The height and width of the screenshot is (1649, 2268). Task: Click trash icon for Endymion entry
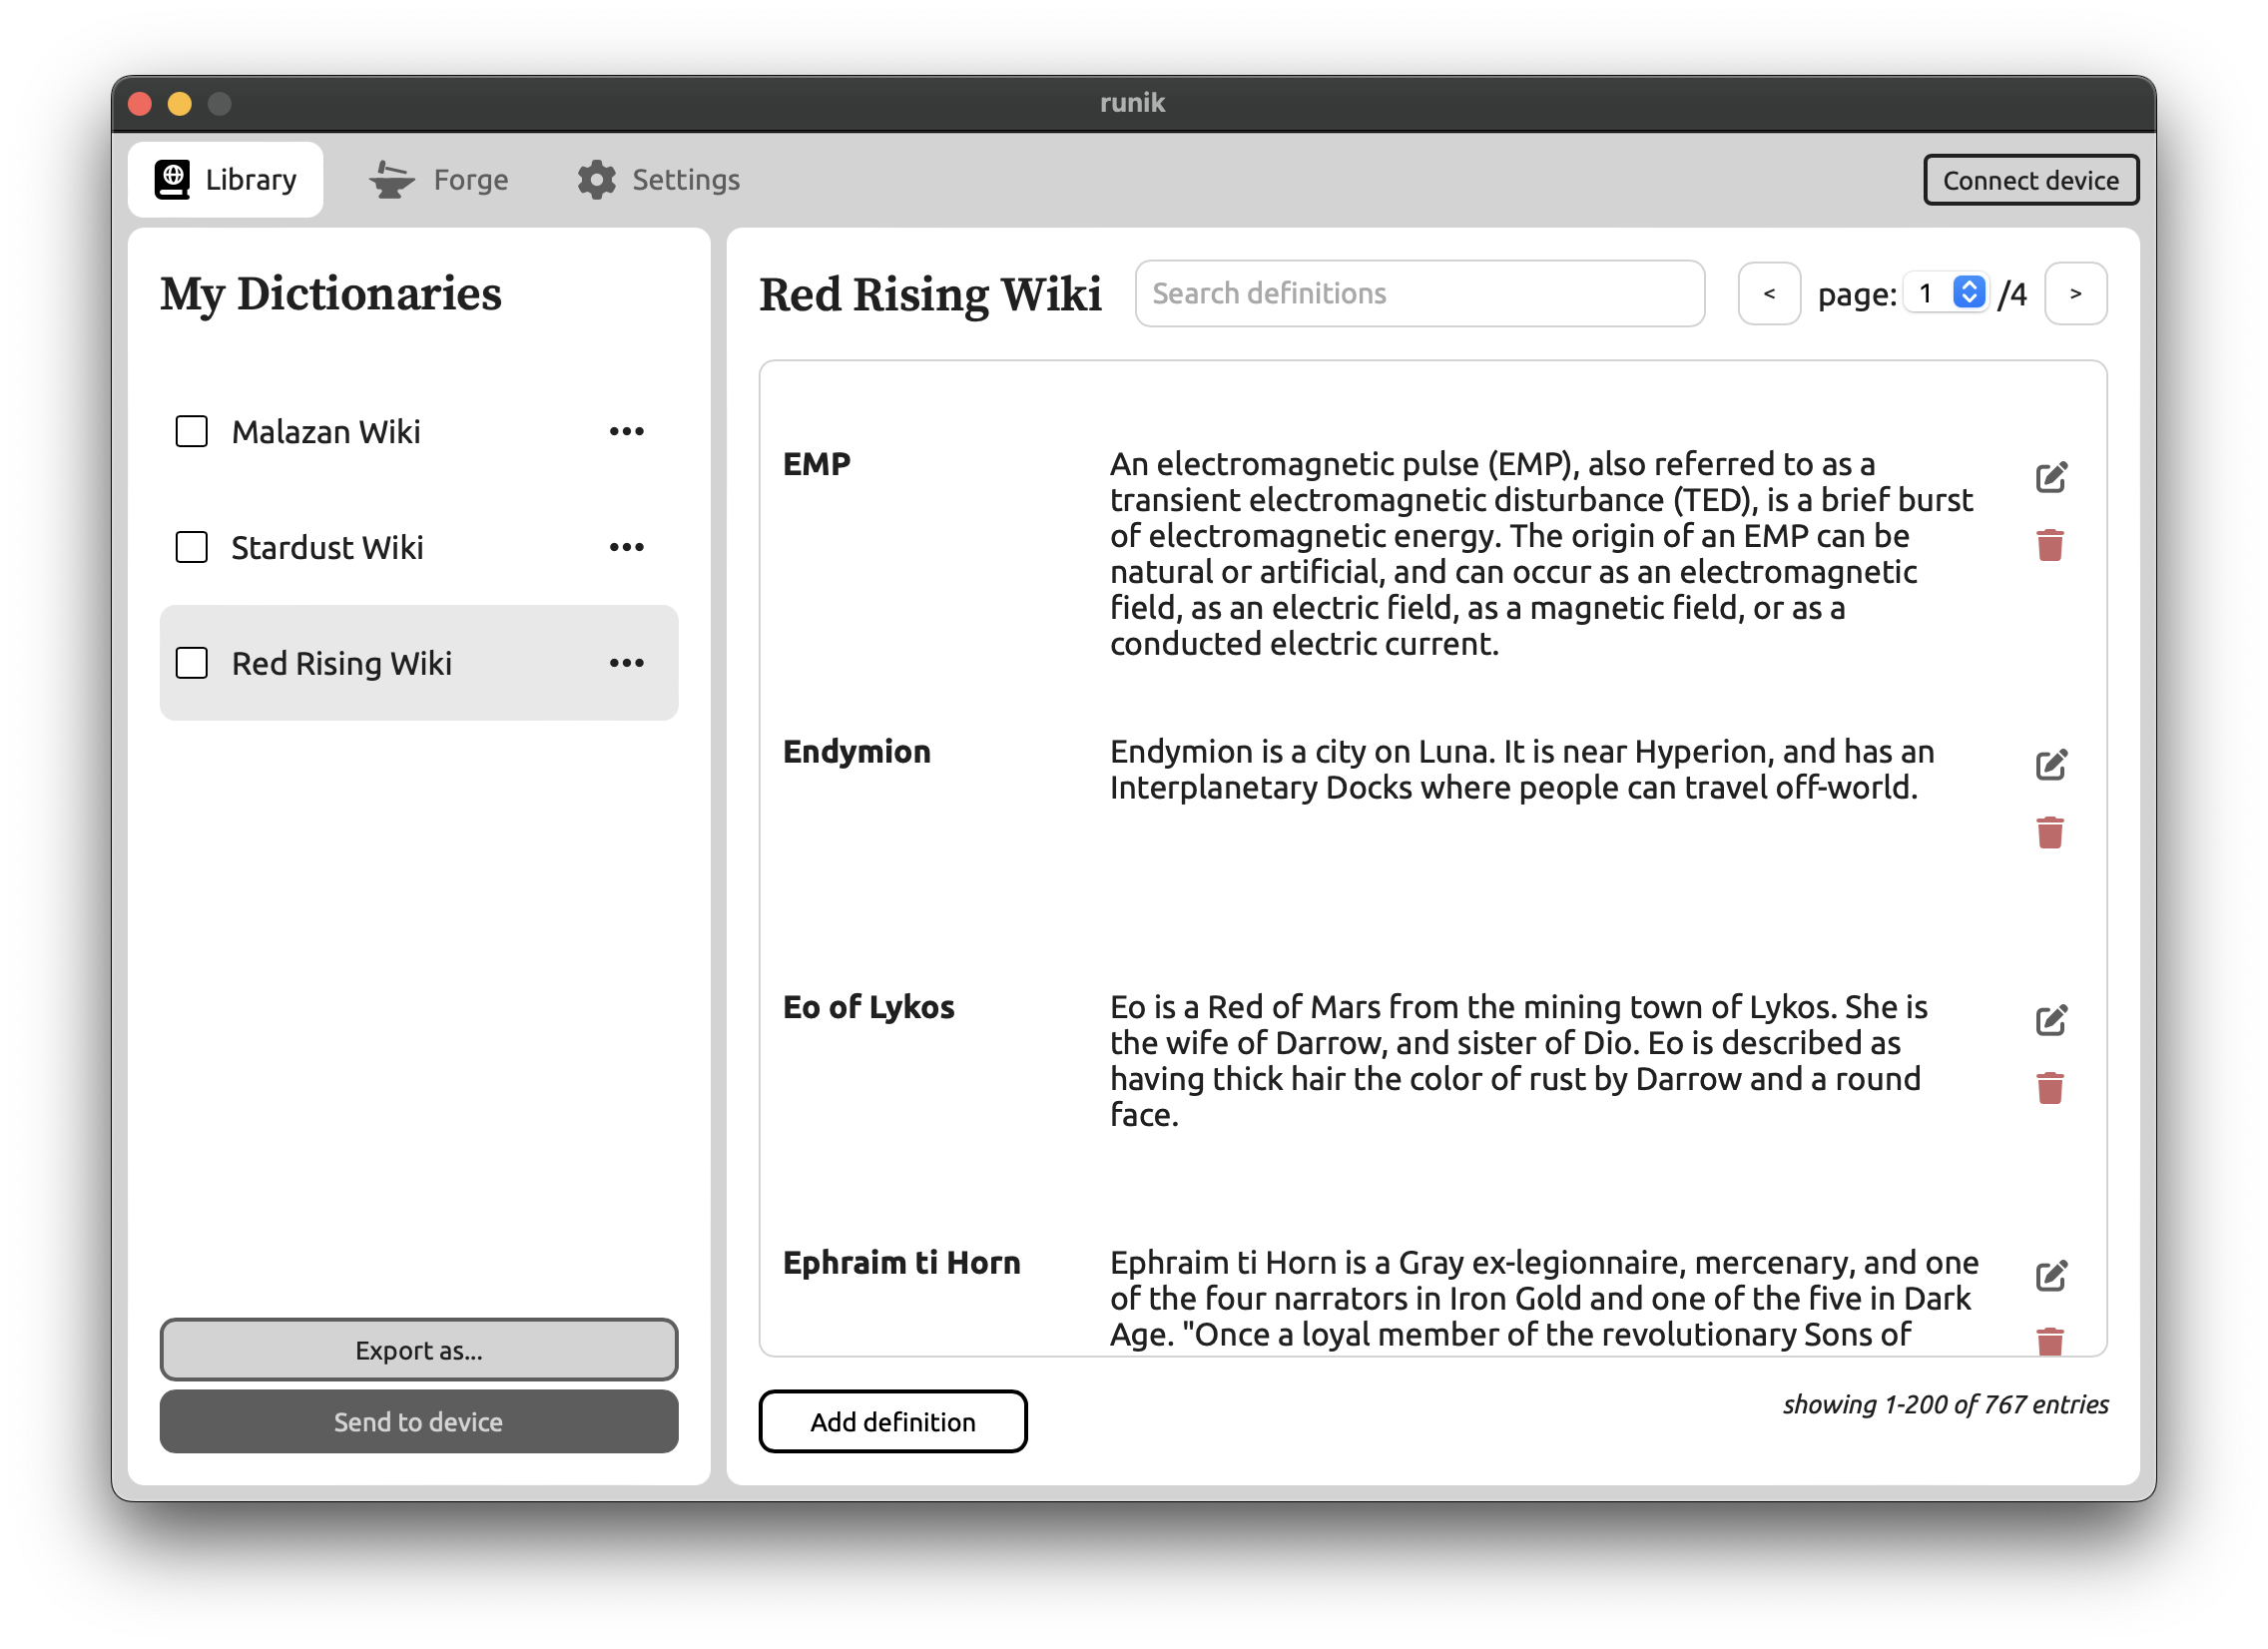click(2049, 832)
